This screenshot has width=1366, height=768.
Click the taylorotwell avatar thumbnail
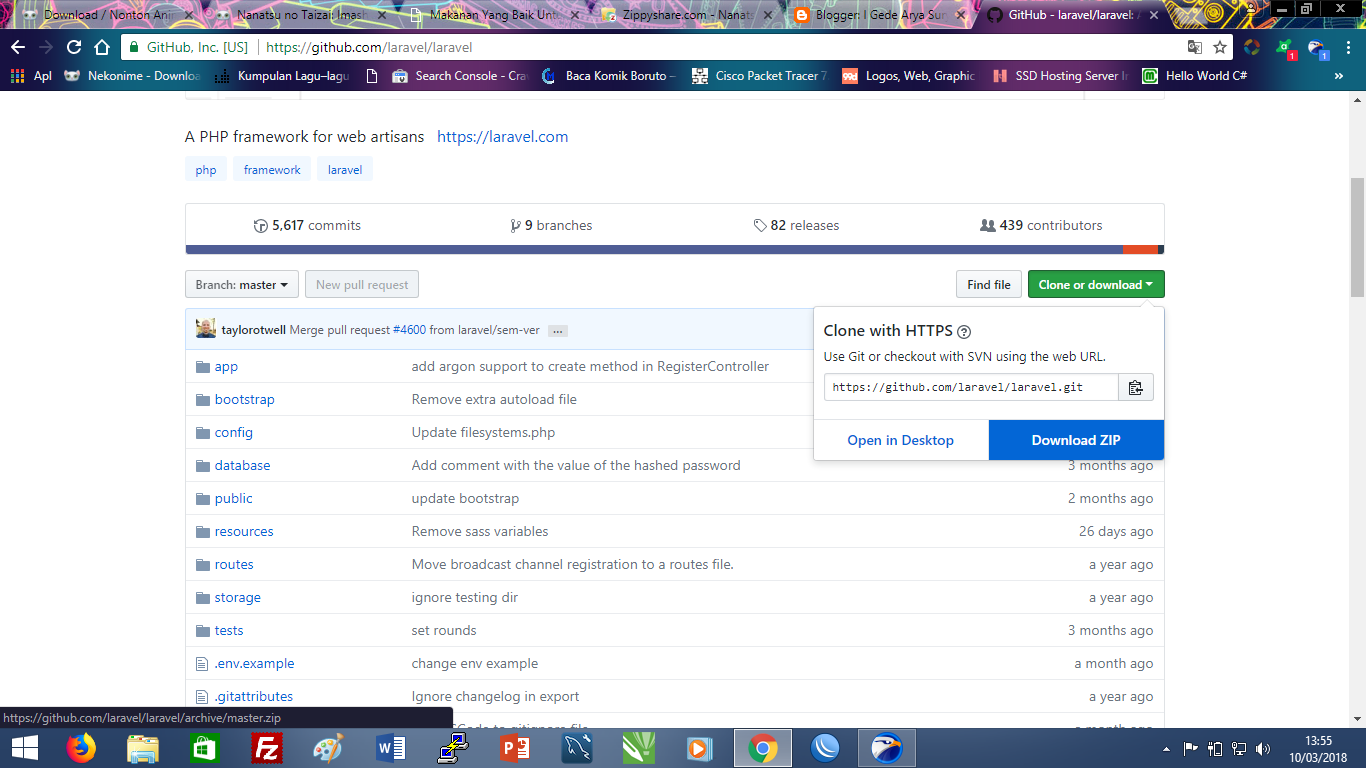[x=206, y=329]
